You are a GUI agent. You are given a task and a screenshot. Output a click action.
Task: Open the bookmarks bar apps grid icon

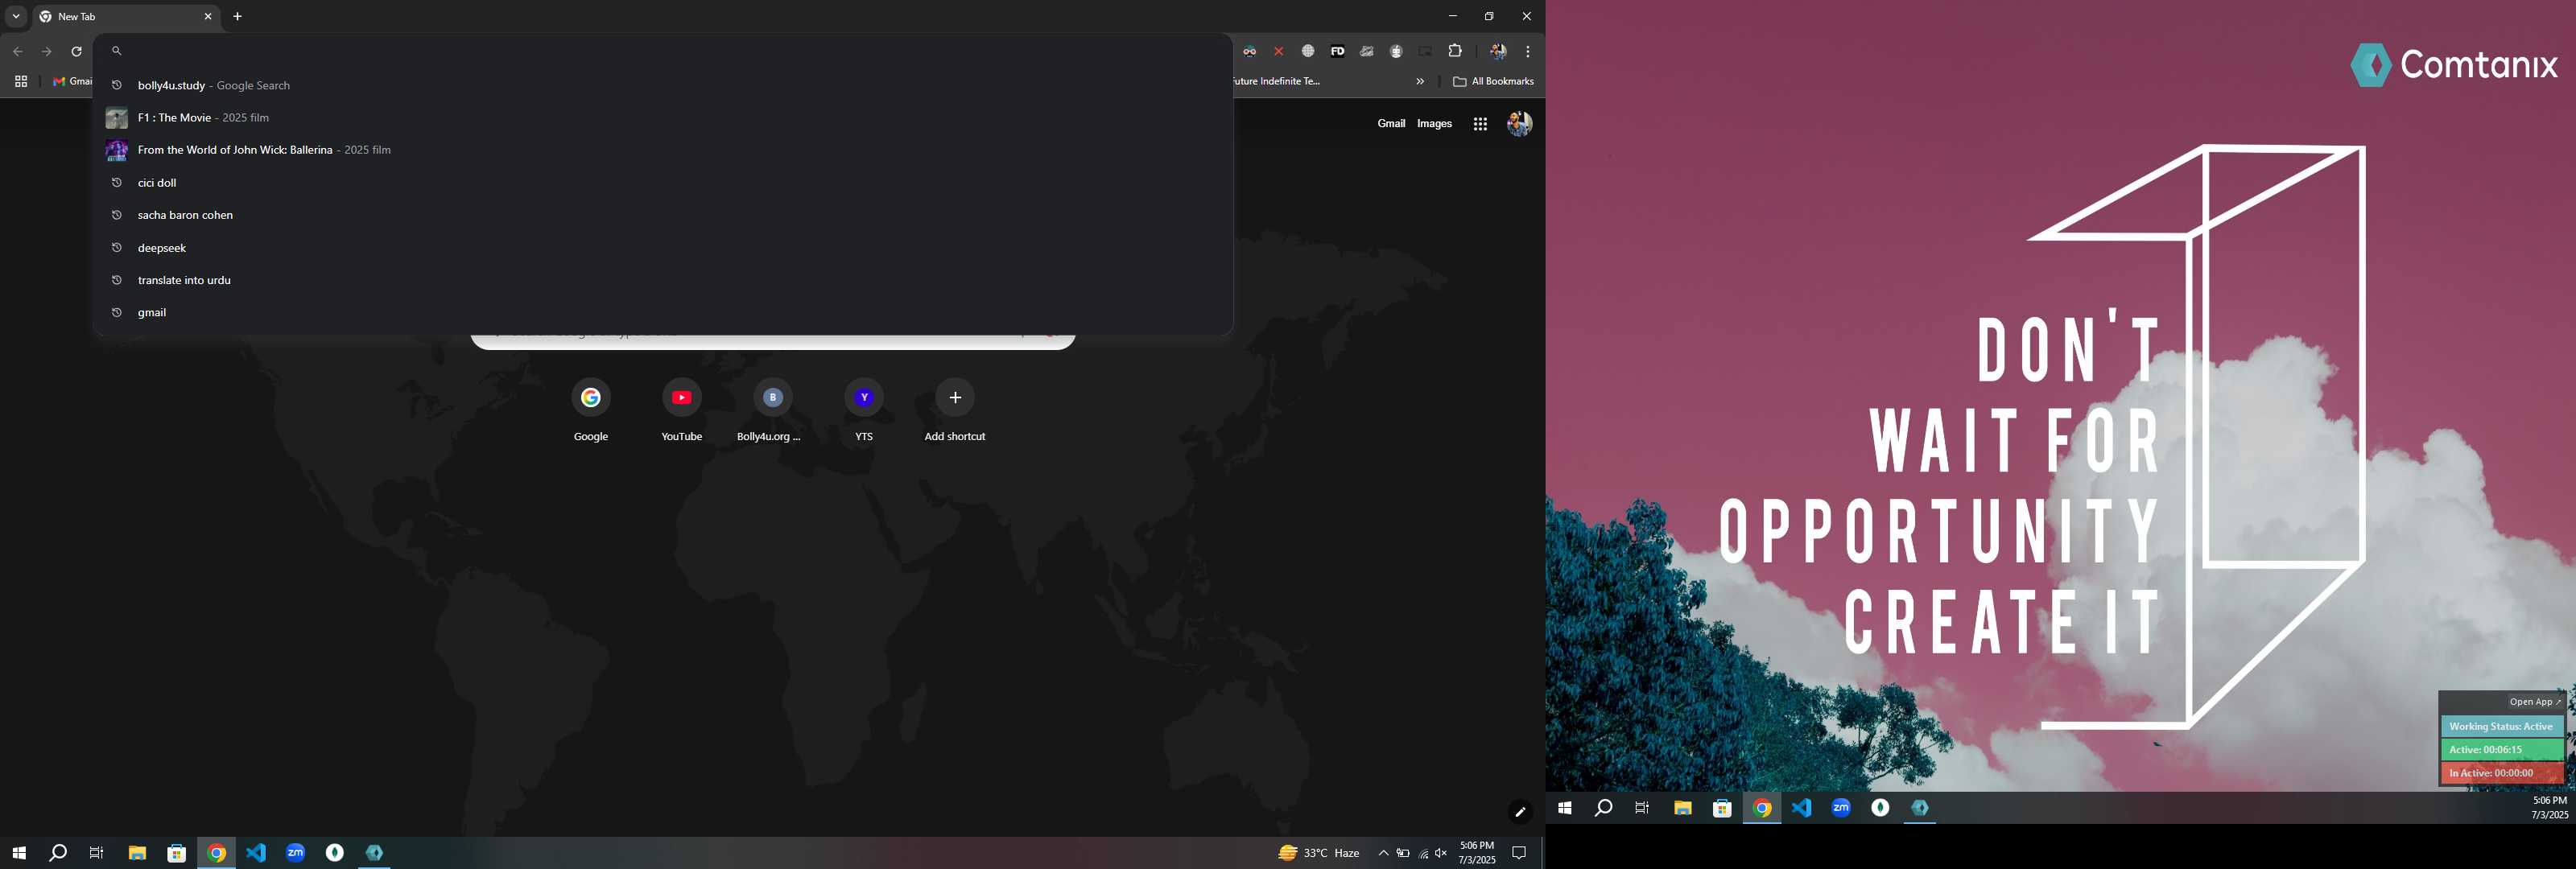coord(21,82)
